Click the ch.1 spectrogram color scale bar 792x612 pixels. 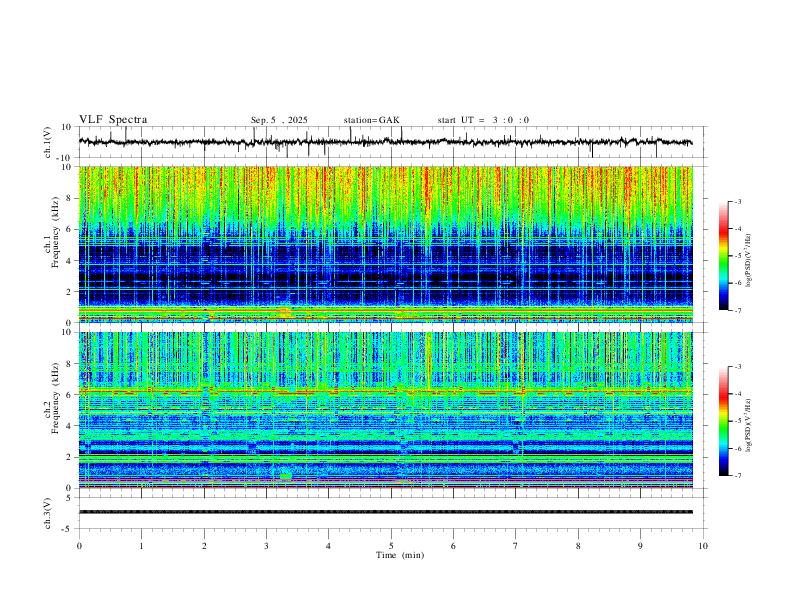click(723, 256)
